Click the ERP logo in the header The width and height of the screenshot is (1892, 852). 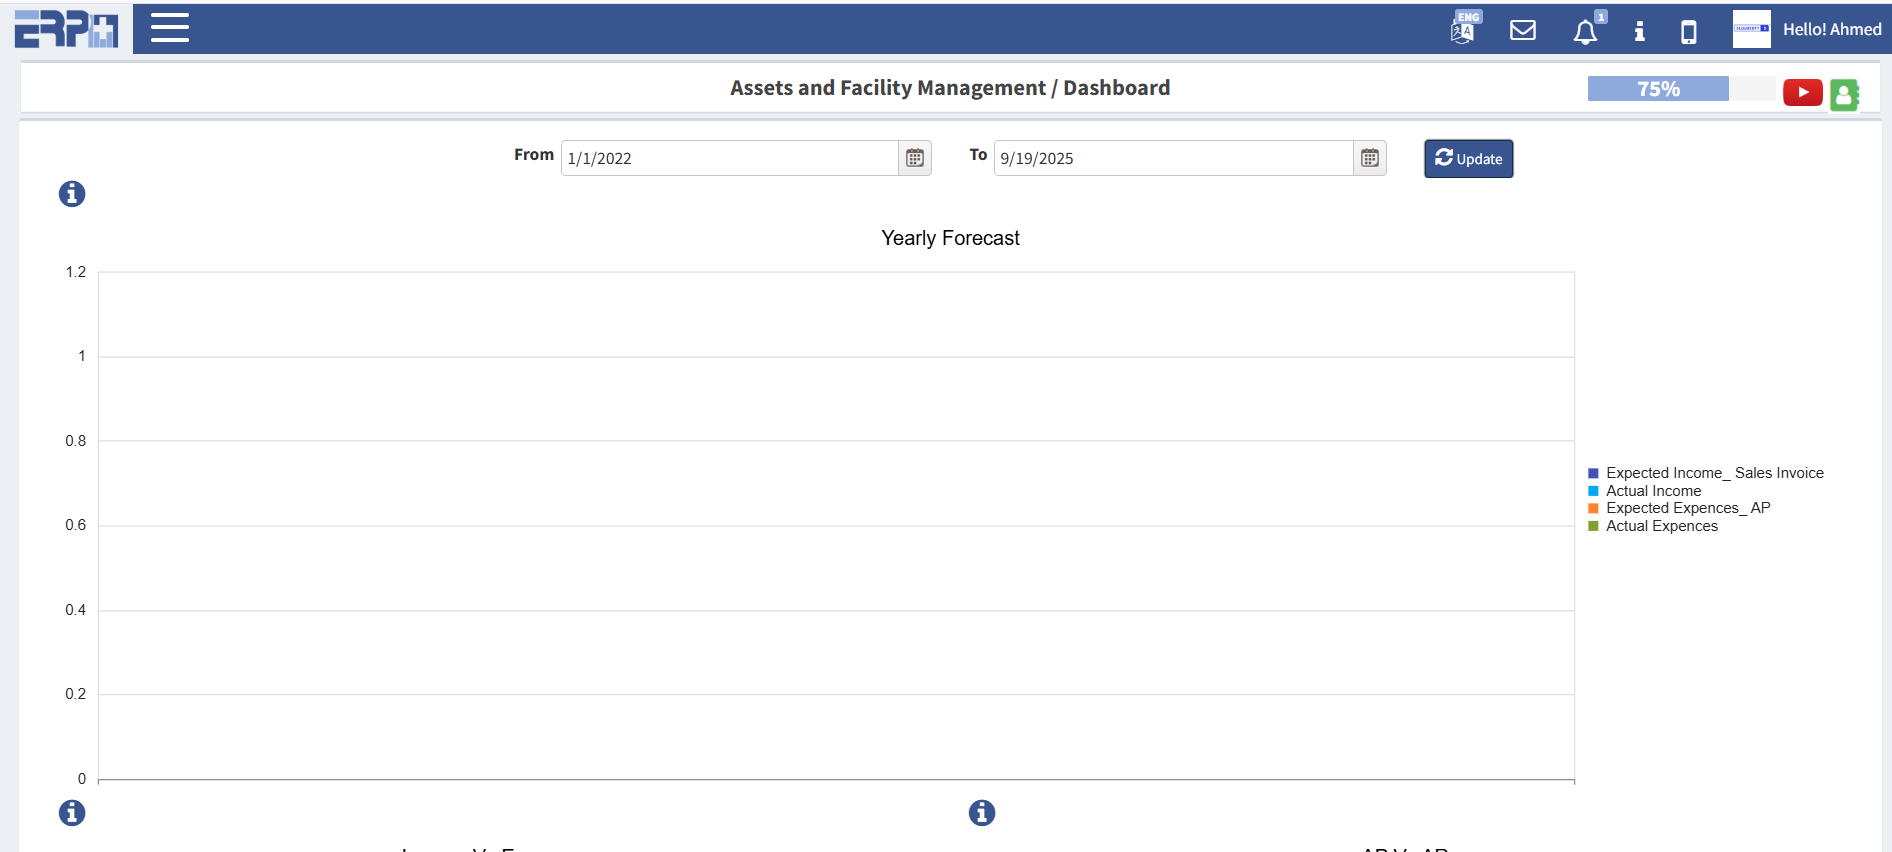[66, 29]
